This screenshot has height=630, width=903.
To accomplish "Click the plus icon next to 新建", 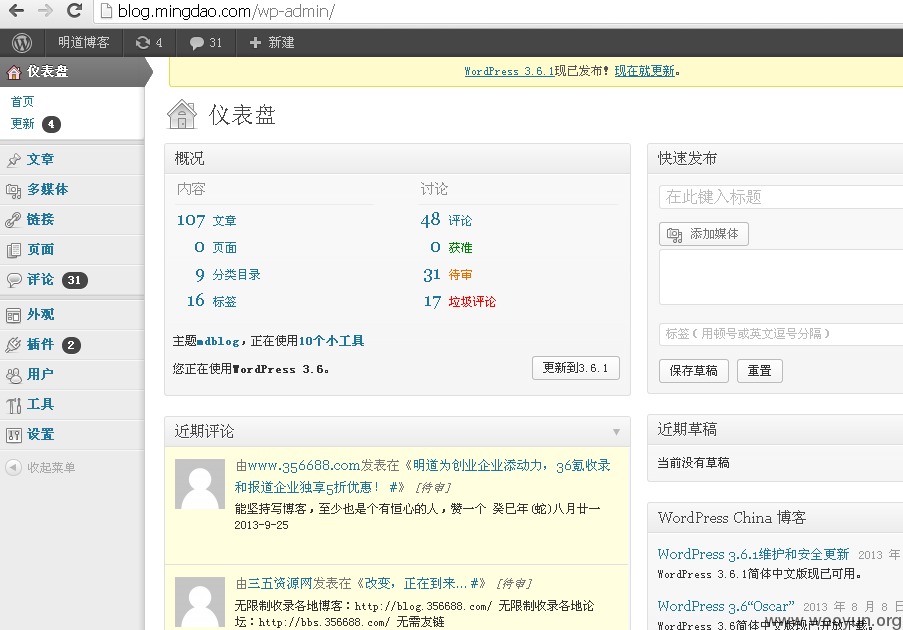I will 255,43.
